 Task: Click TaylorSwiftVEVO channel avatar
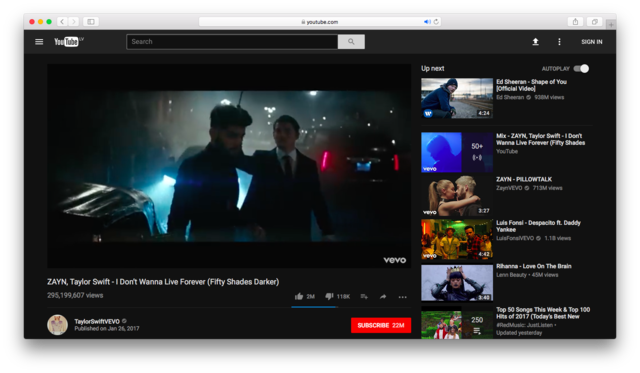coord(57,325)
